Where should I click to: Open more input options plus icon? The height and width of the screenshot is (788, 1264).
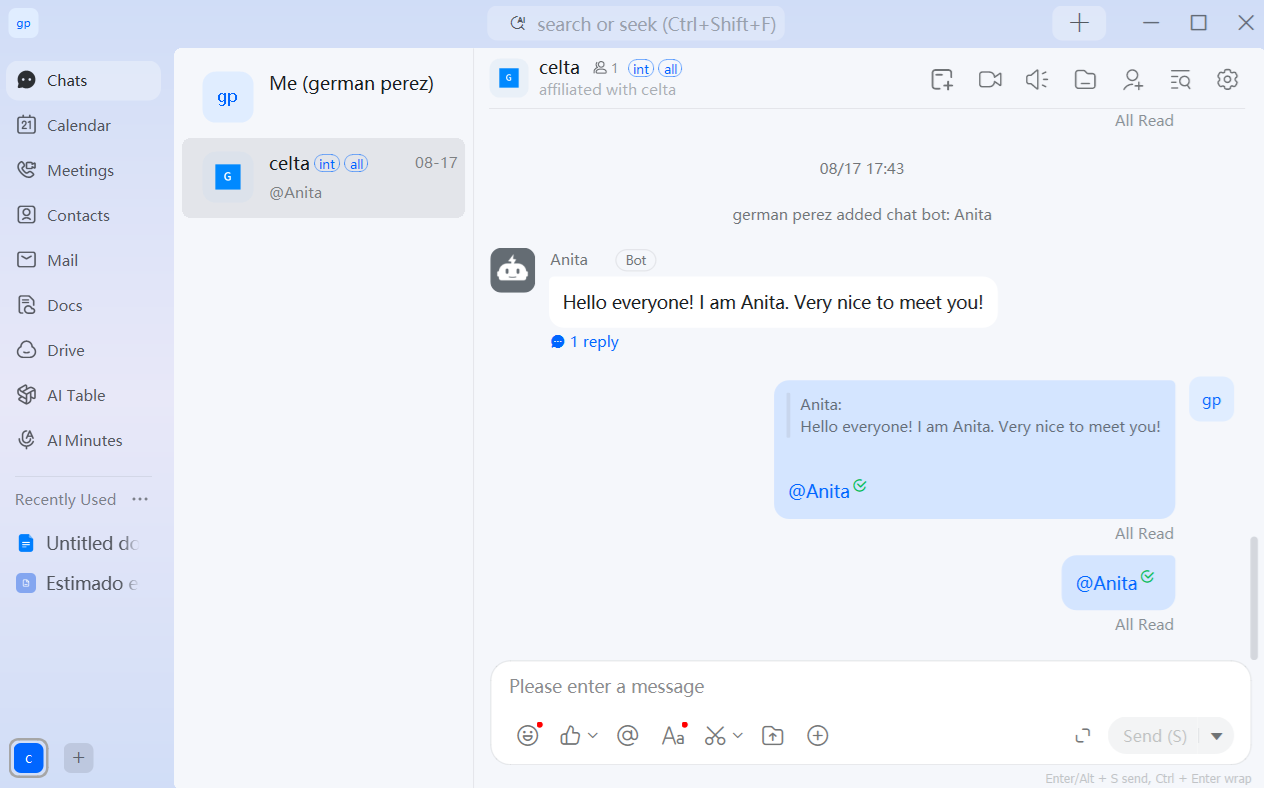point(818,736)
